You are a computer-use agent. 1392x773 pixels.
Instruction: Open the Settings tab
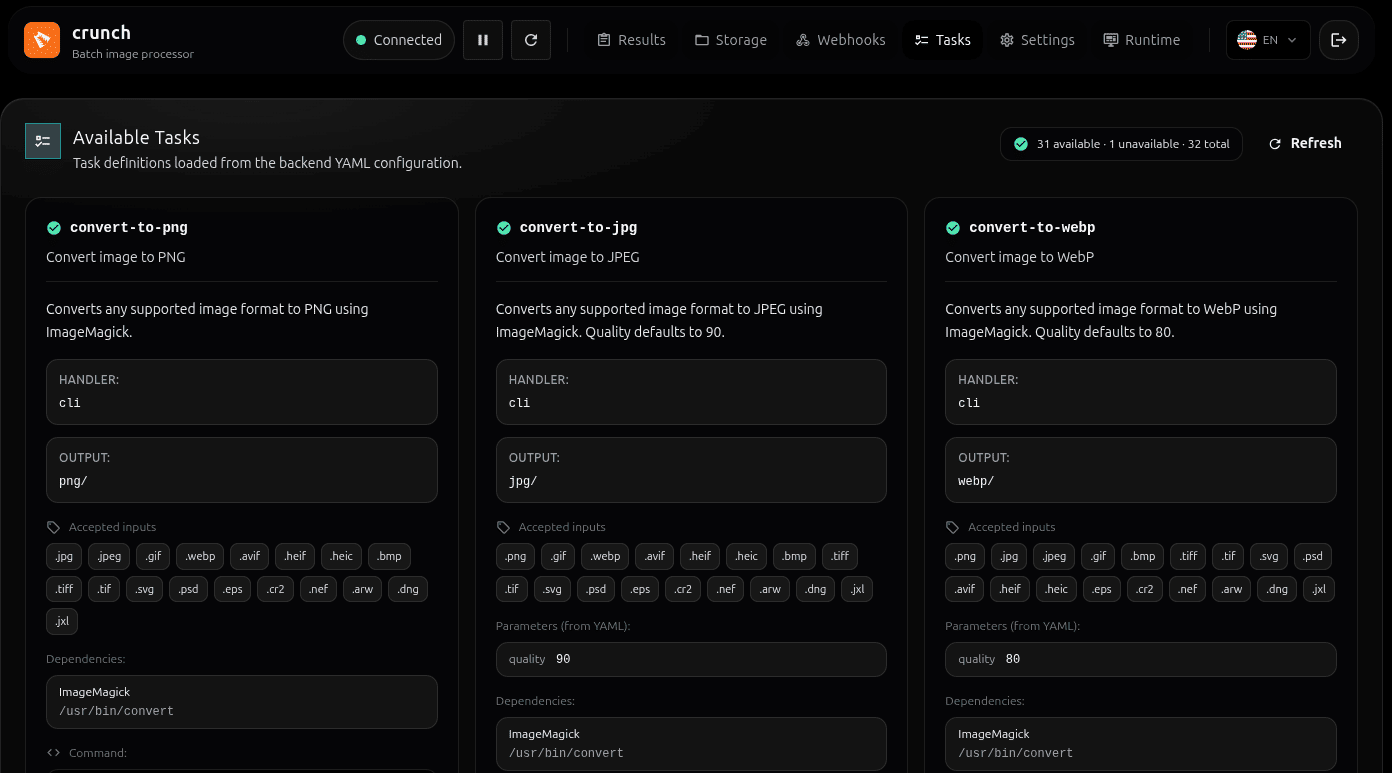(x=1037, y=40)
